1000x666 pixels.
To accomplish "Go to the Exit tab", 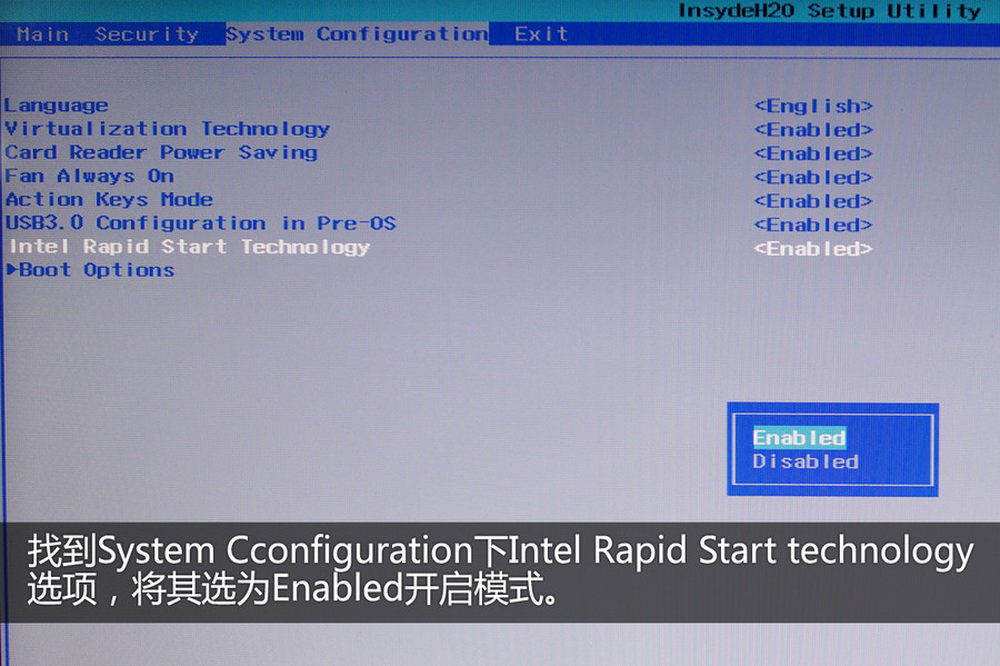I will 541,34.
